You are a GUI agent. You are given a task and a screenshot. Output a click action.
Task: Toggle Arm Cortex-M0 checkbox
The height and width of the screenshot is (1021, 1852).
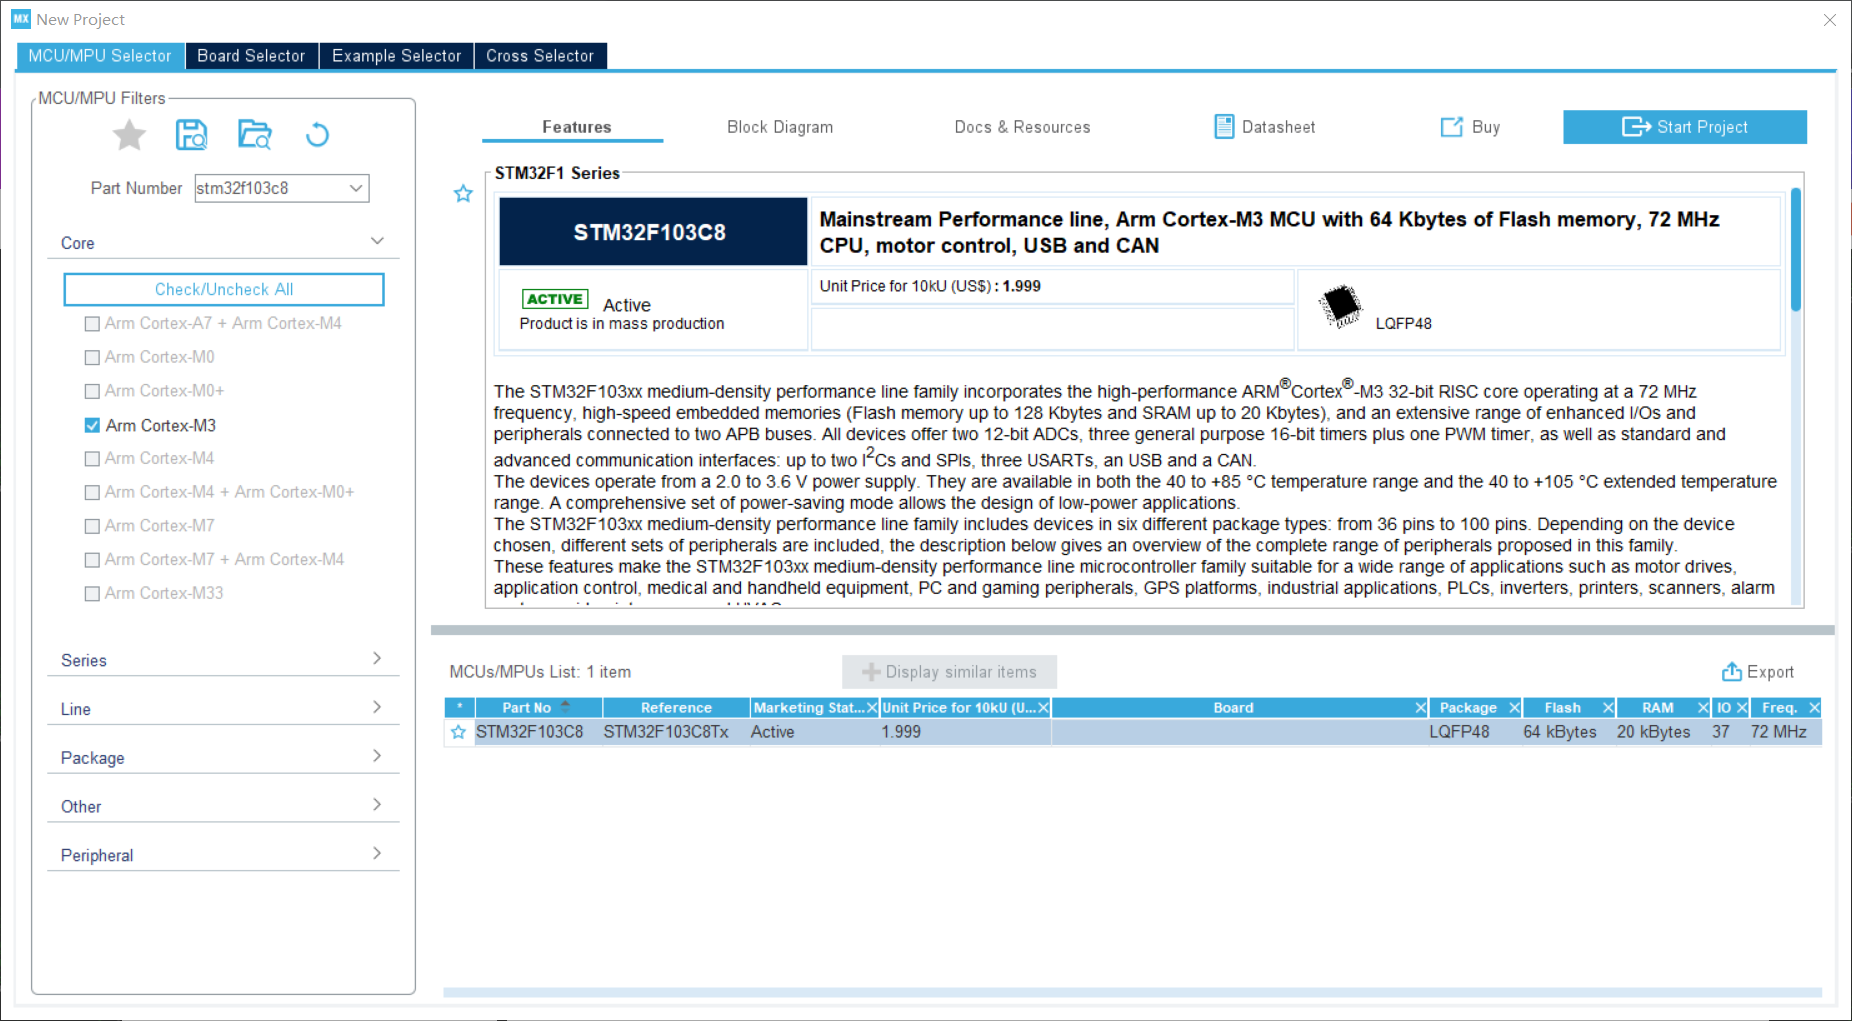click(92, 358)
